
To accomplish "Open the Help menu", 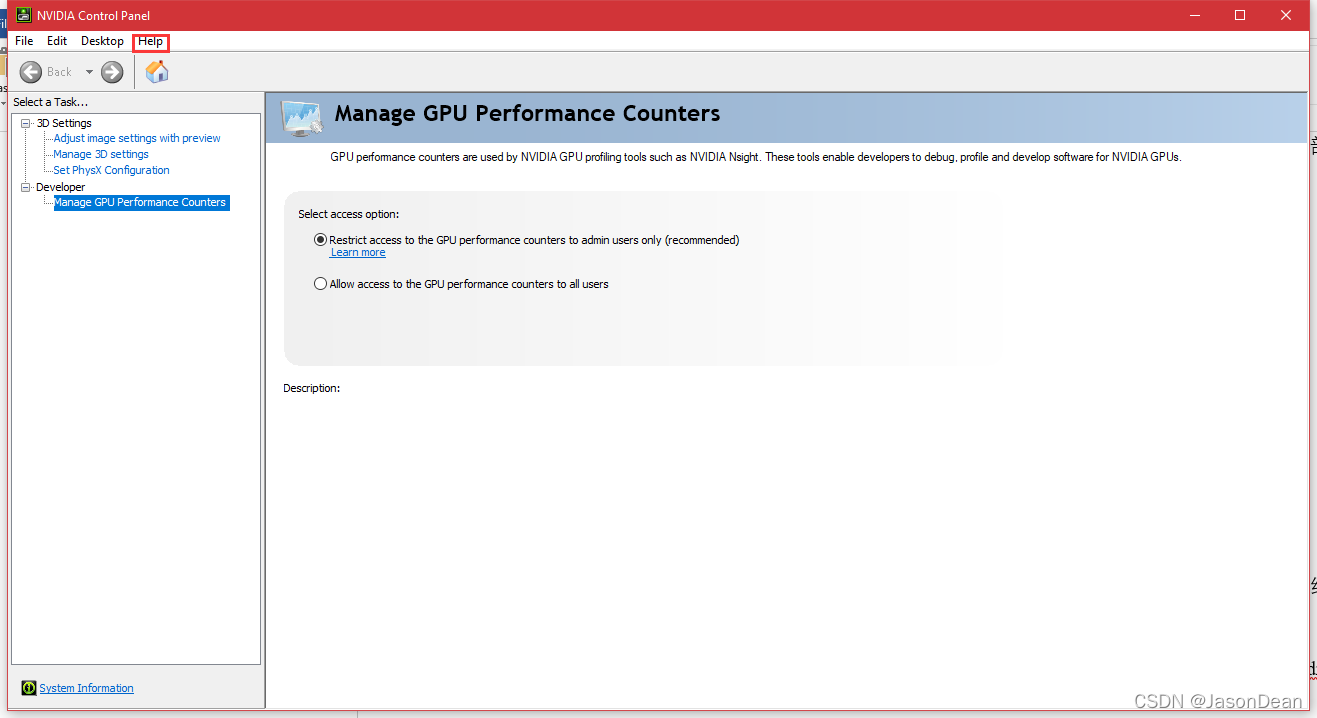I will pyautogui.click(x=150, y=41).
